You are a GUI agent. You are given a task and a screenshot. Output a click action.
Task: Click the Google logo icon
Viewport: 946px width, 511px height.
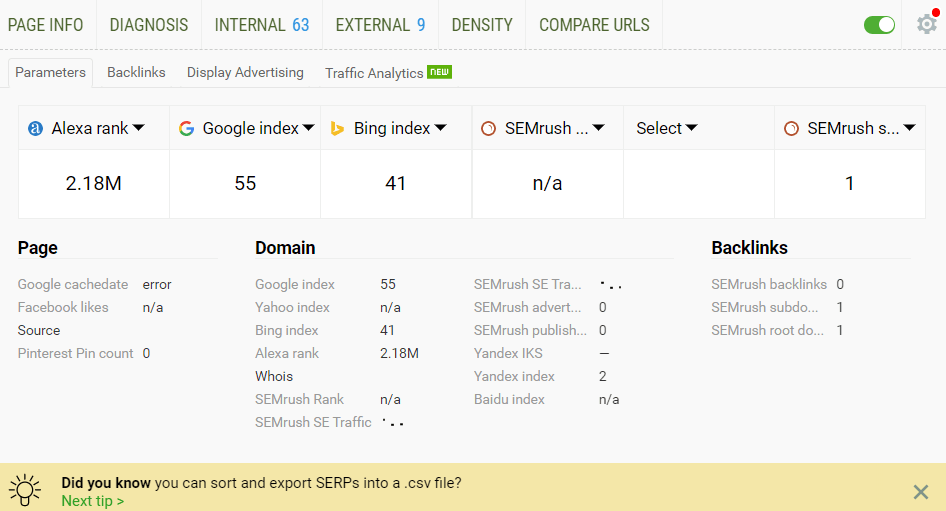(x=186, y=129)
